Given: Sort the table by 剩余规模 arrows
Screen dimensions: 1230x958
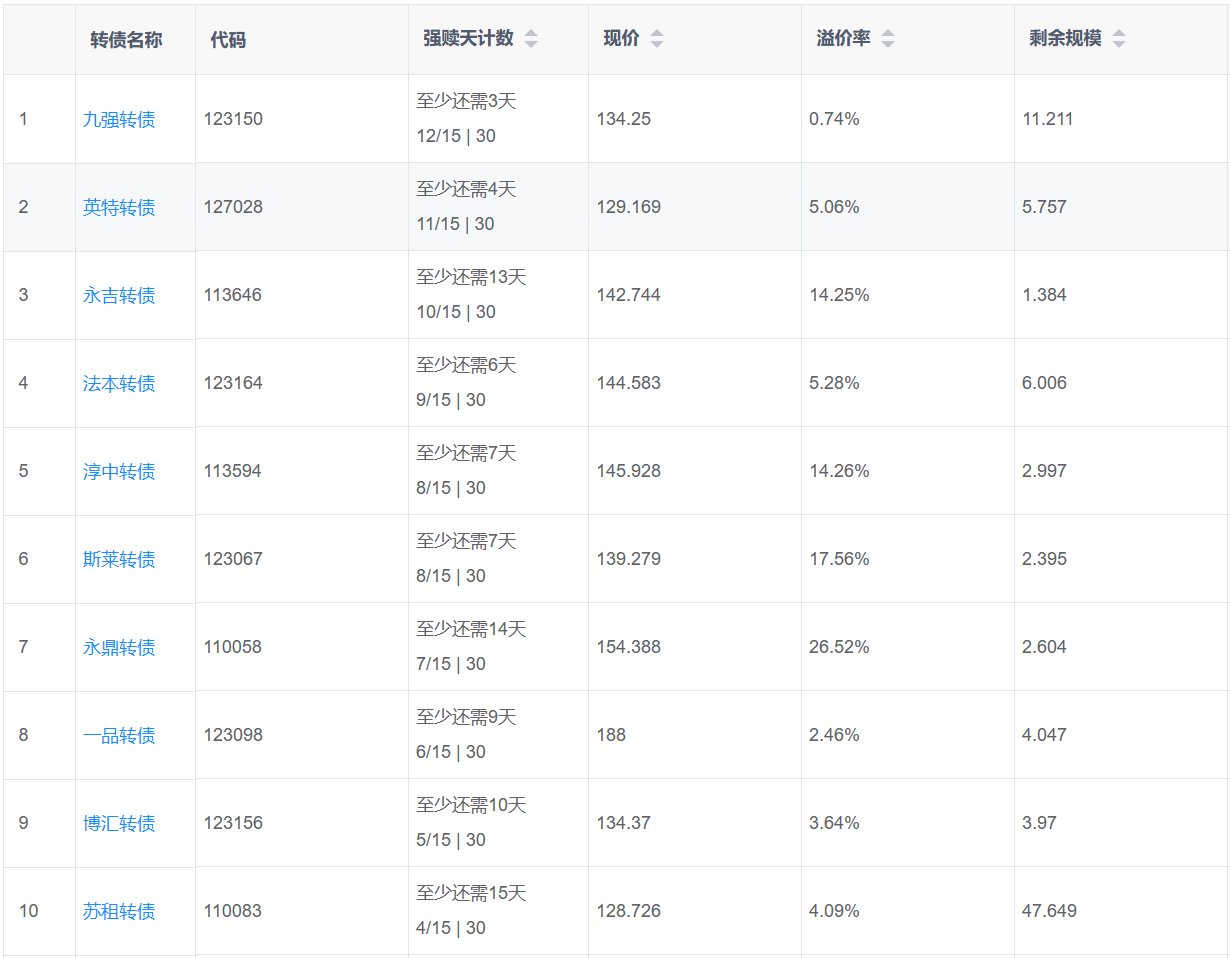Looking at the screenshot, I should click(1118, 39).
